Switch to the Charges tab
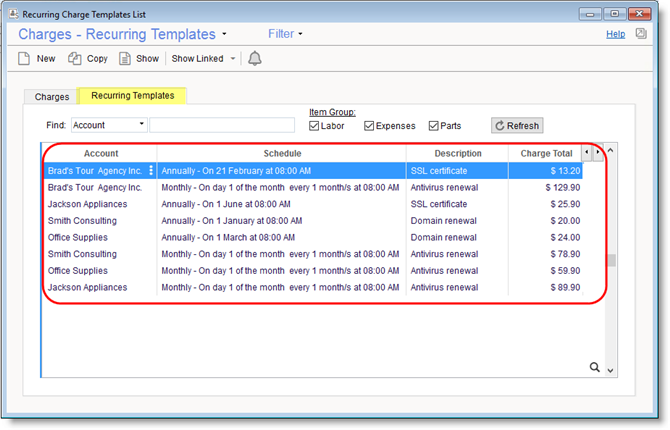670x430 pixels. 52,97
